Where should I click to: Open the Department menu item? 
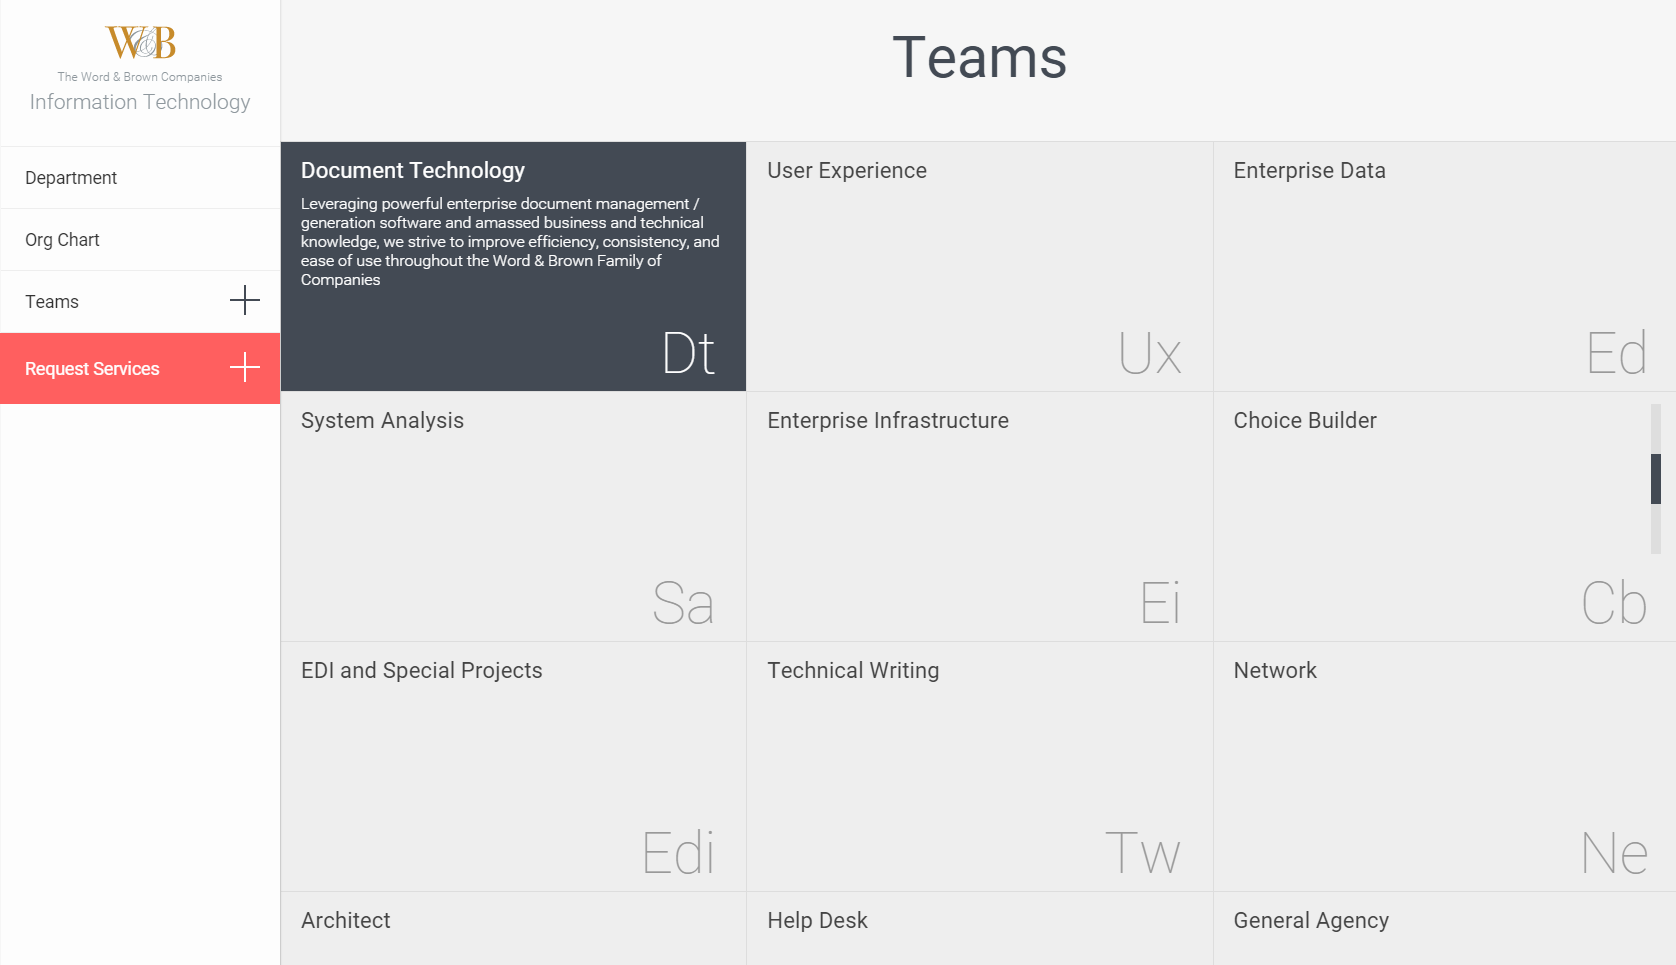(71, 178)
